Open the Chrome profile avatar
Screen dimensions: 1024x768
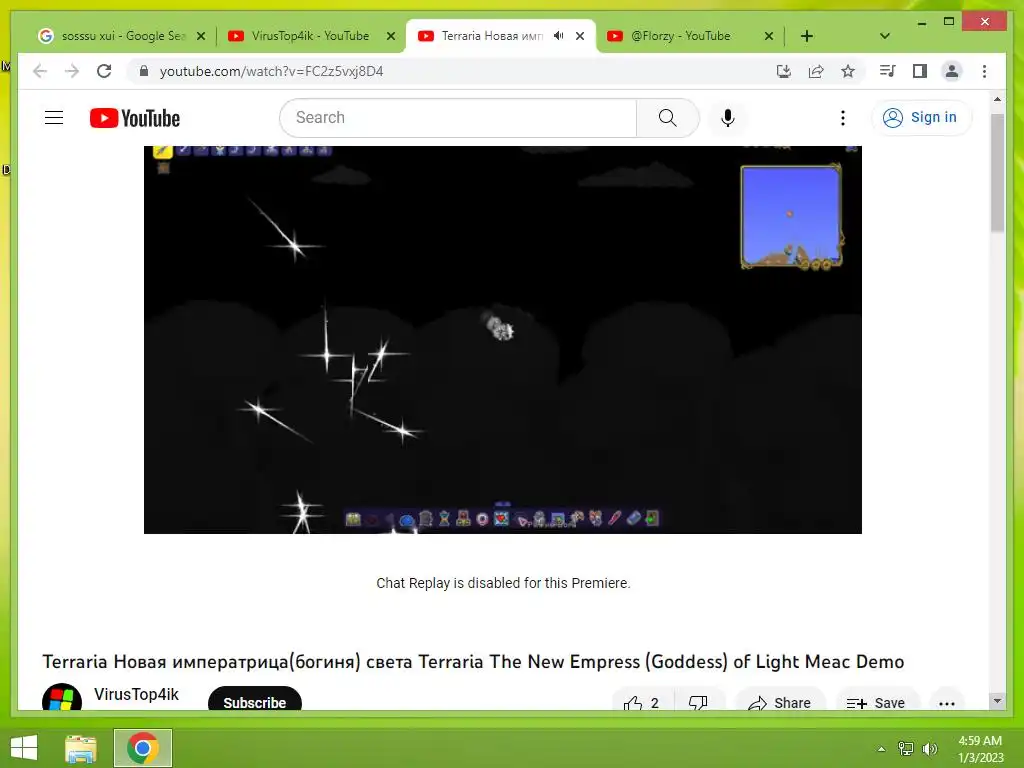pos(952,71)
